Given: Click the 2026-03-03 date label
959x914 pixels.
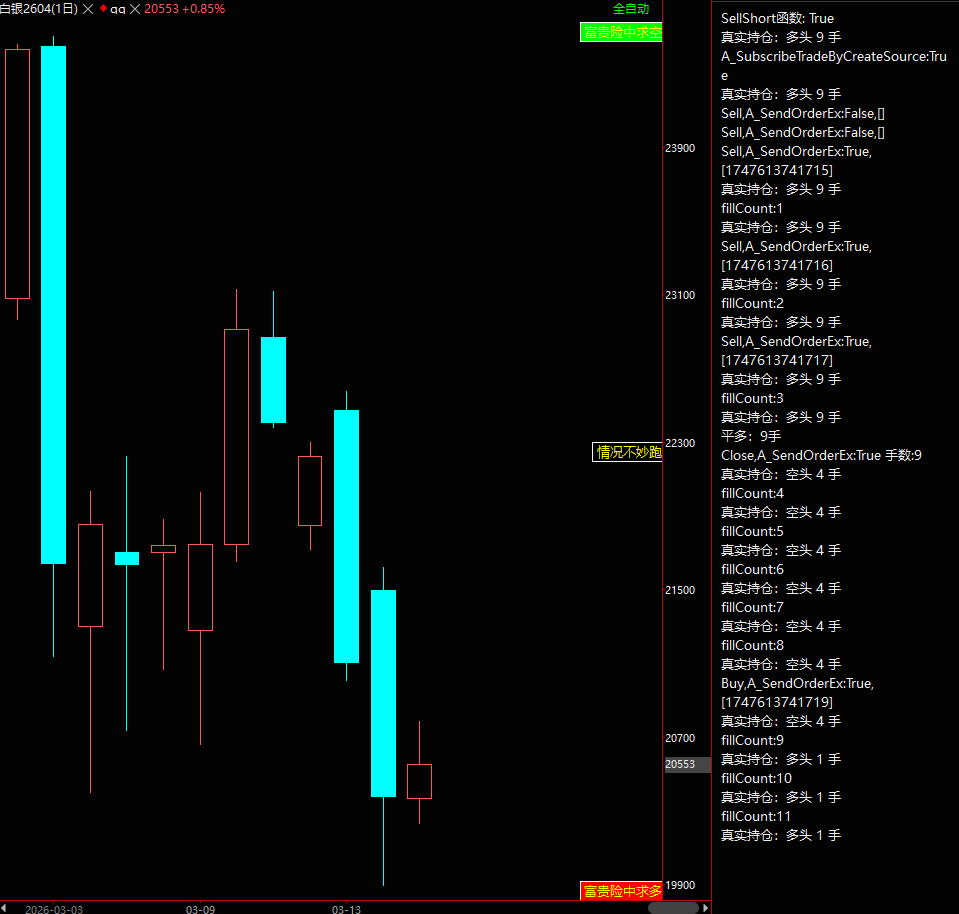Looking at the screenshot, I should pyautogui.click(x=54, y=909).
